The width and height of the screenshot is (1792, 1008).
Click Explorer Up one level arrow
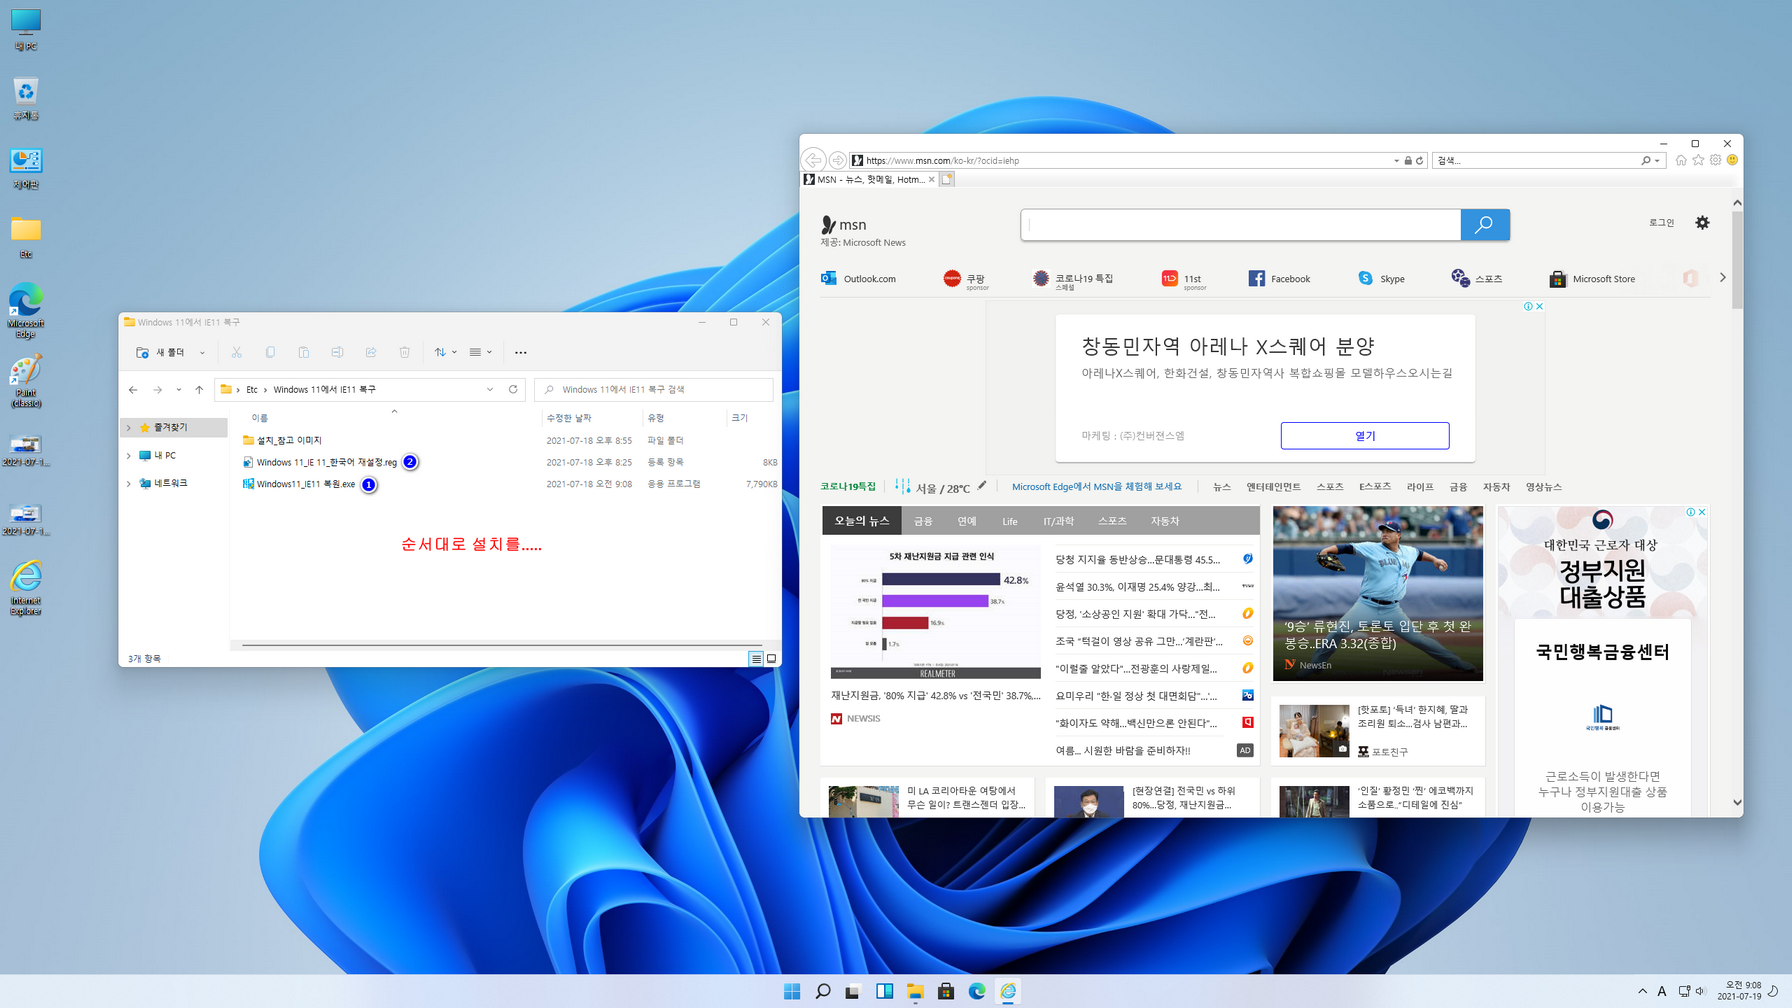(199, 390)
